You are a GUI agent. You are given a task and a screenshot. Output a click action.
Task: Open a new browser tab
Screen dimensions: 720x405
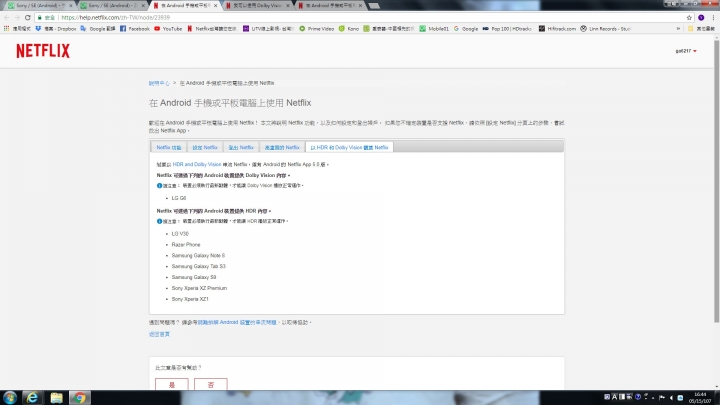374,6
